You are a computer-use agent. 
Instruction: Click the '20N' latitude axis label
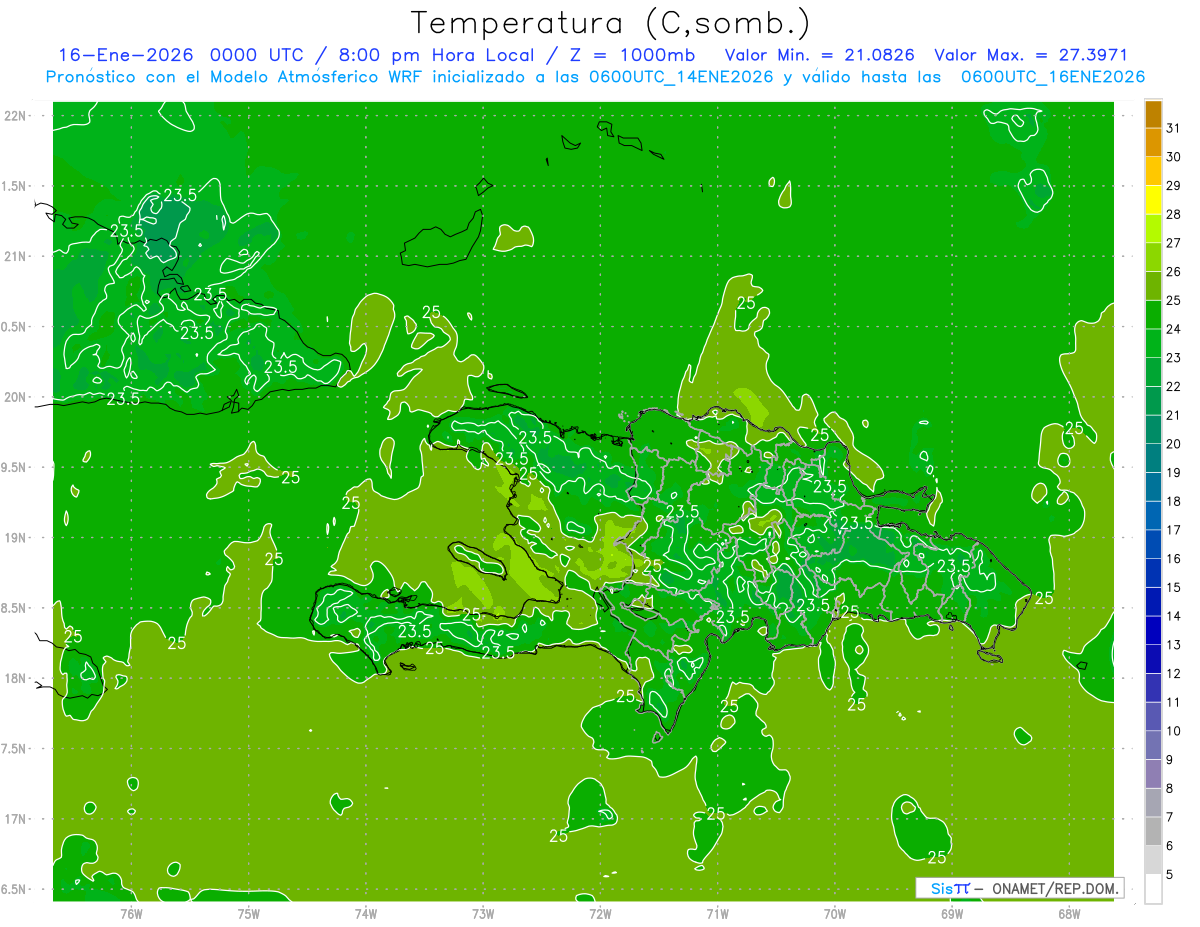click(x=17, y=397)
